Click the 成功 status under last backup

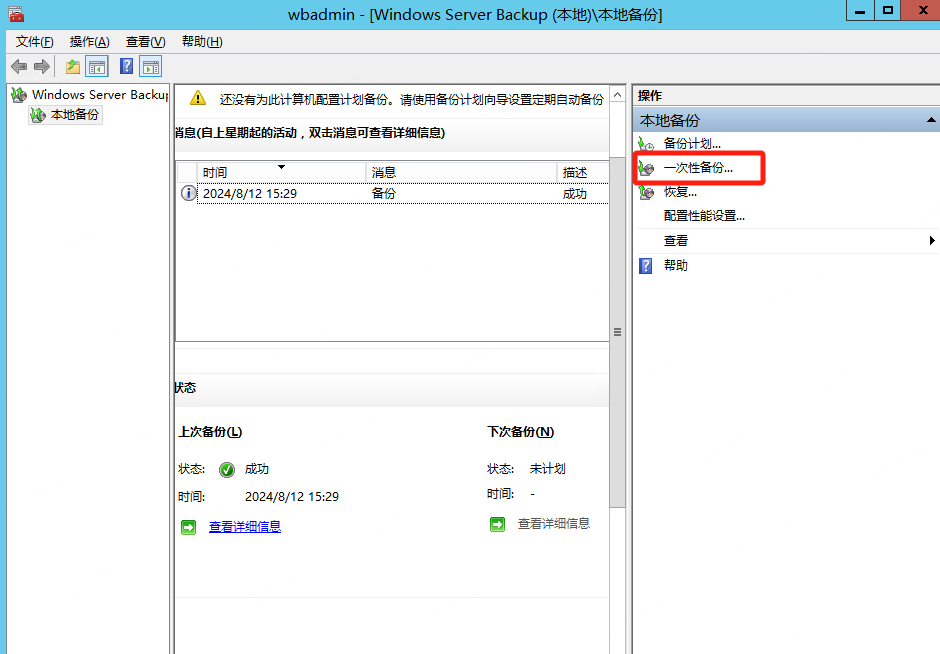(257, 469)
